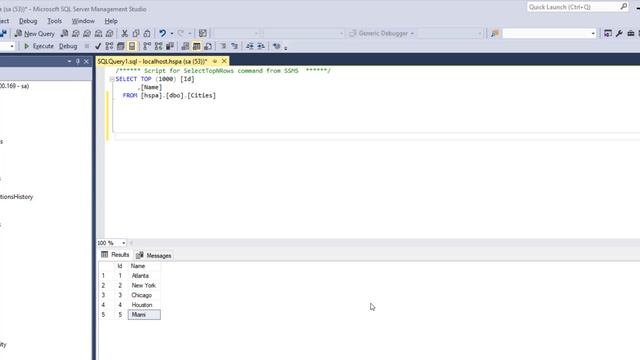Toggle IntelliSense Enabled
The width and height of the screenshot is (640, 360).
[x=132, y=46]
